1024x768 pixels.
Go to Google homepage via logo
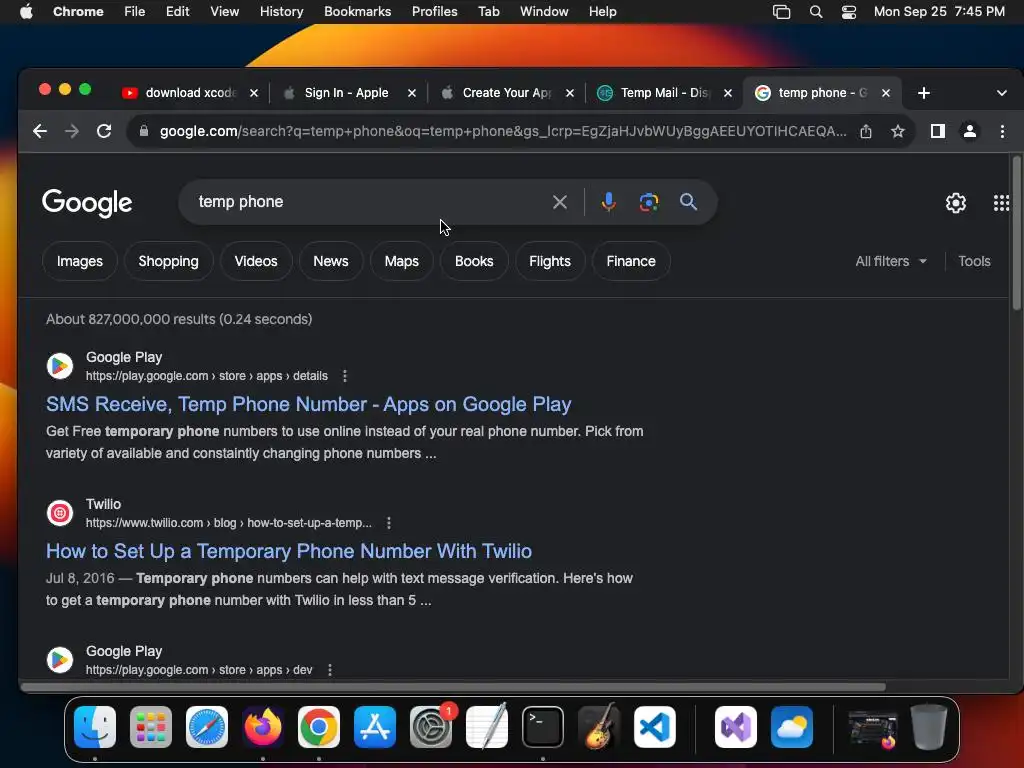[87, 203]
